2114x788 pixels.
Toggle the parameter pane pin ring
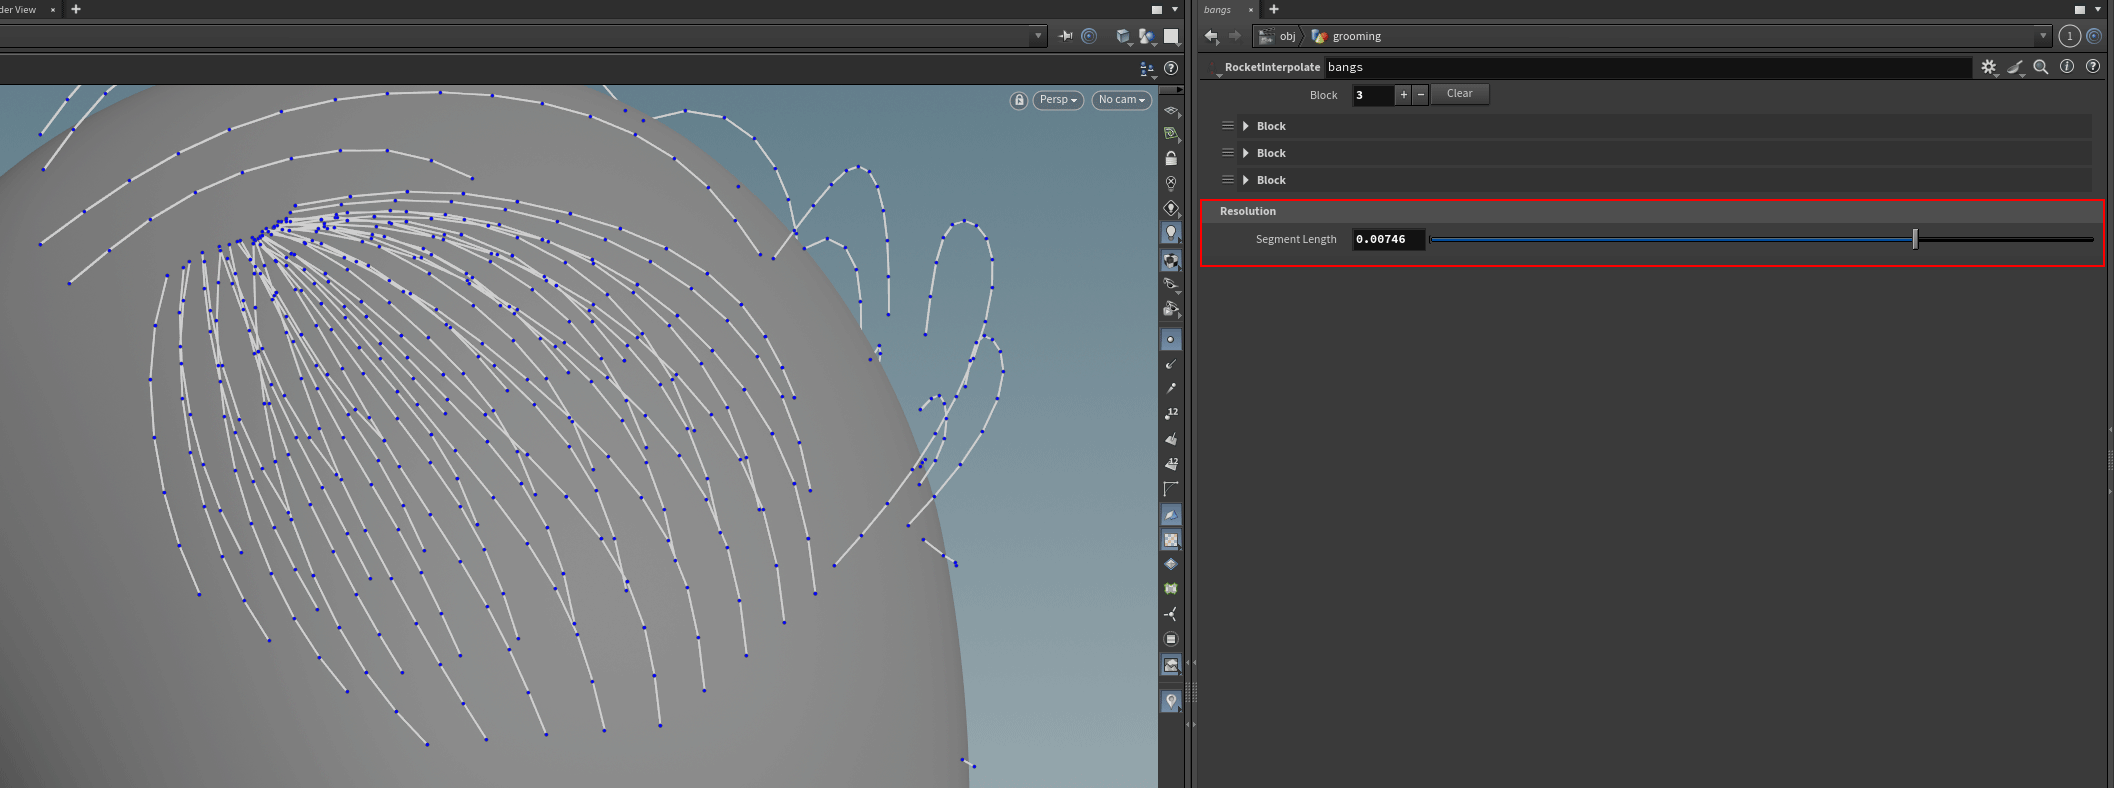2094,36
